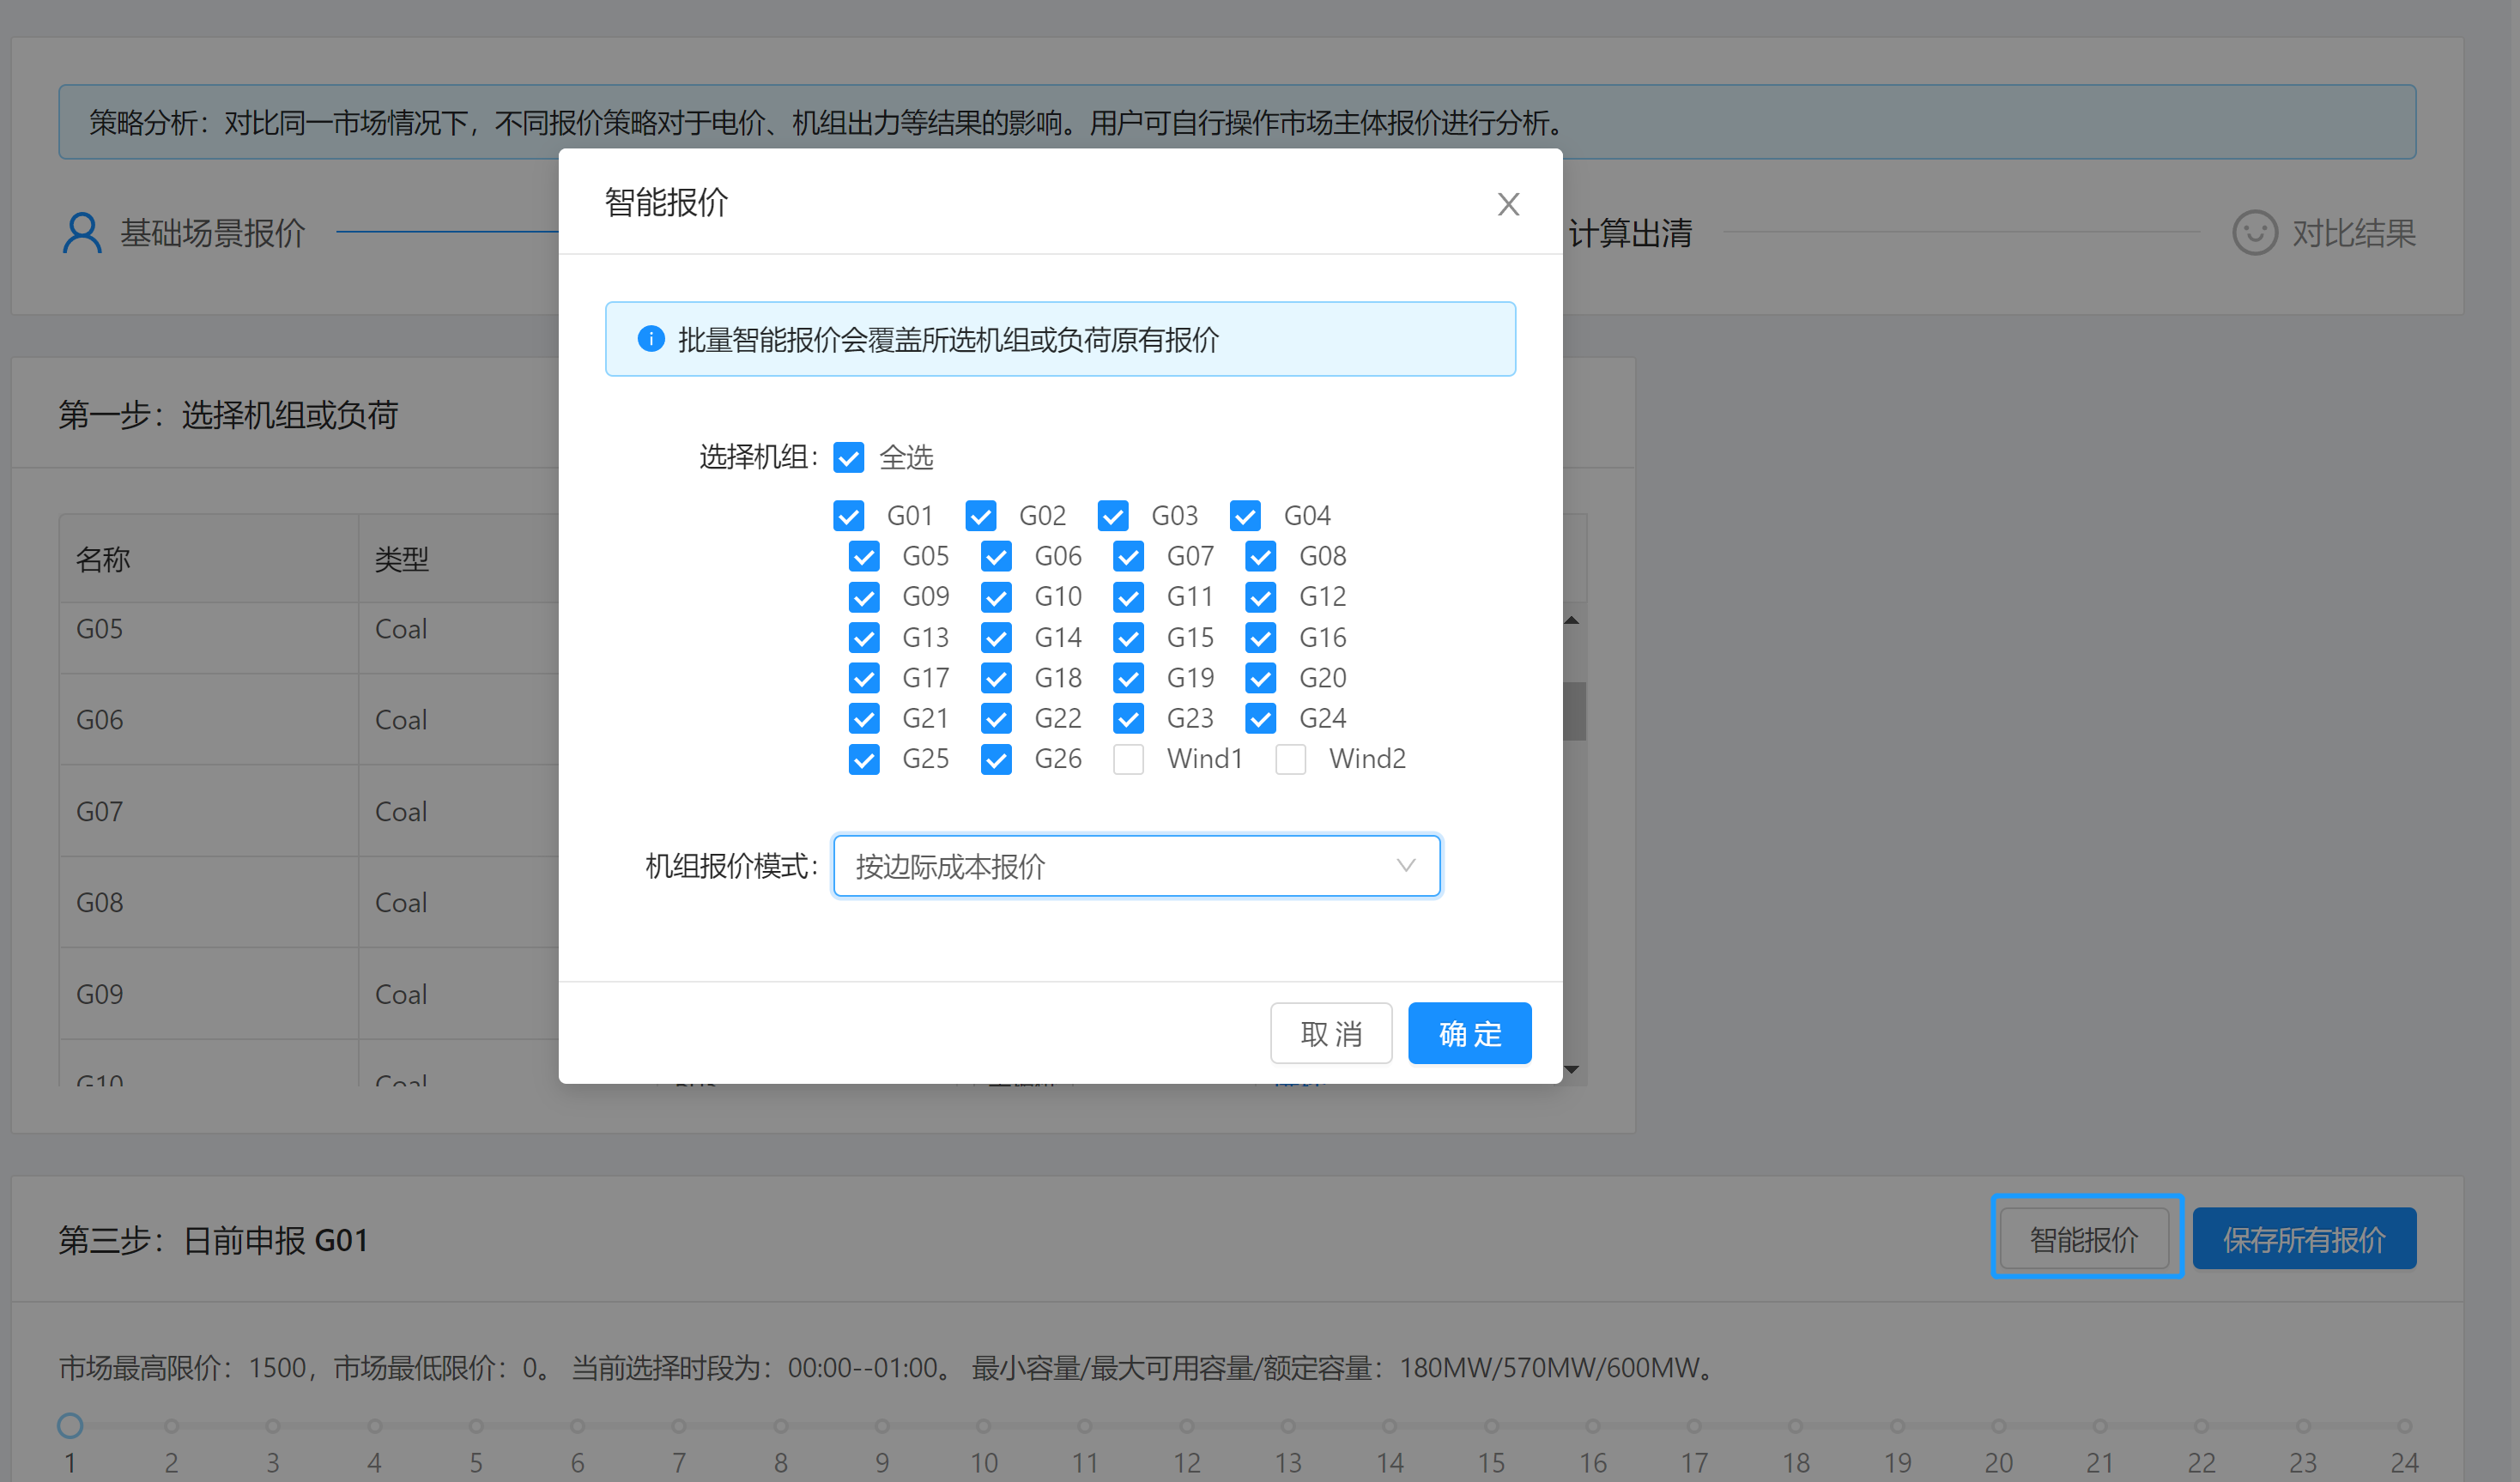Select time period 24 on the slider
Screen dimensions: 2520x1482
pos(2404,1426)
